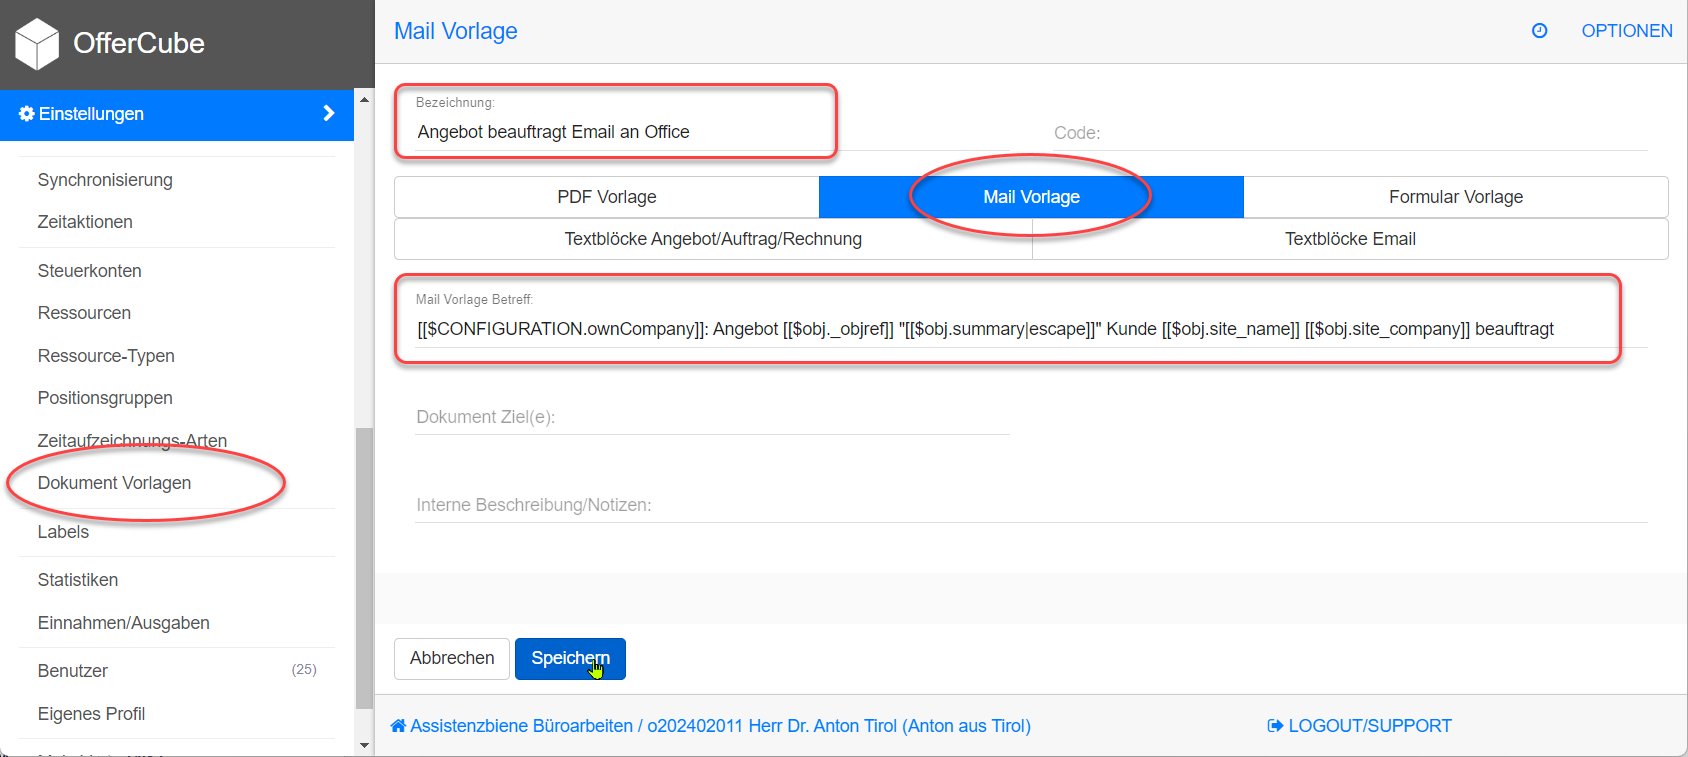Viewport: 1688px width, 757px height.
Task: Open Eigenes Profil entry
Action: (91, 714)
